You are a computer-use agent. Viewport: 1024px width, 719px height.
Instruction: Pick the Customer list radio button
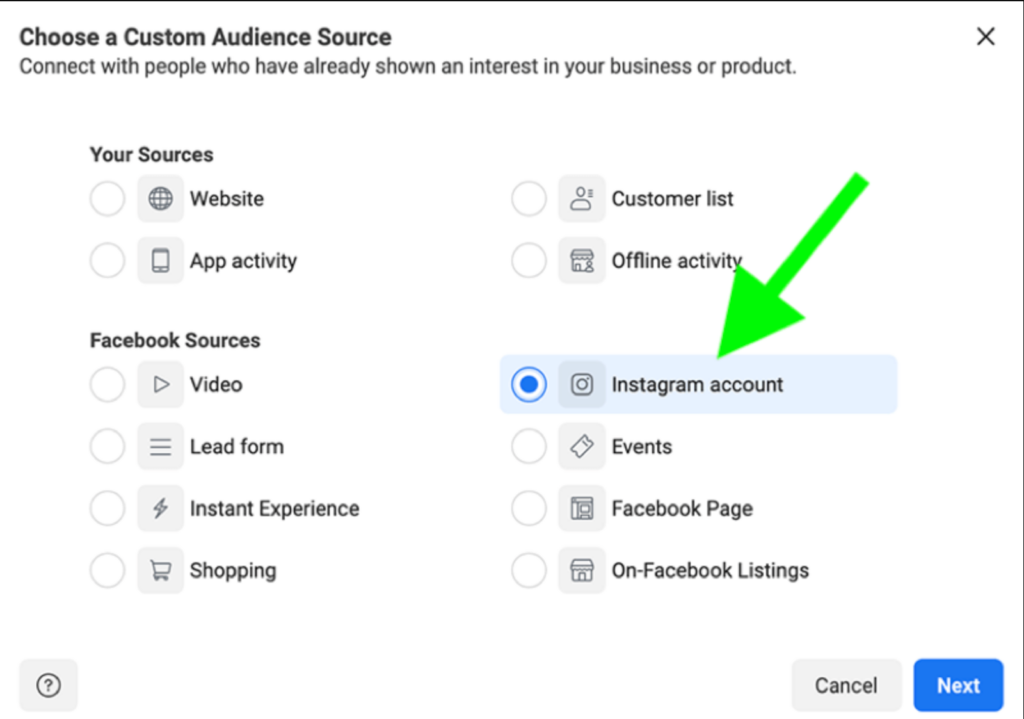[529, 199]
